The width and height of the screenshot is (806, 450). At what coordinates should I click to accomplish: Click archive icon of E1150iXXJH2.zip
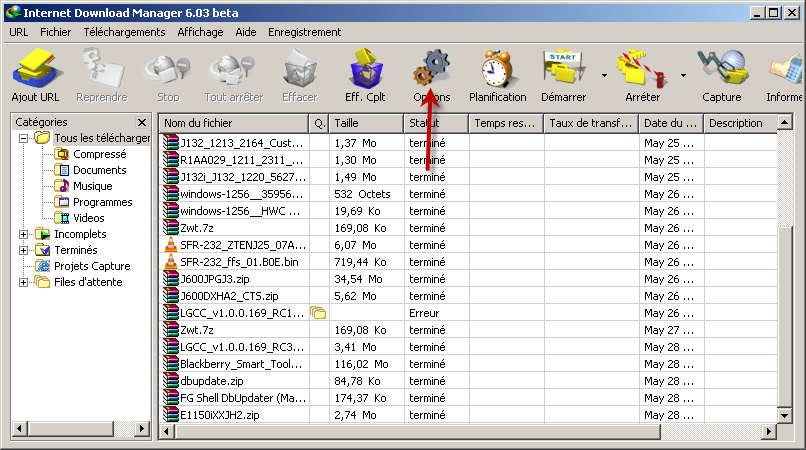click(x=171, y=415)
